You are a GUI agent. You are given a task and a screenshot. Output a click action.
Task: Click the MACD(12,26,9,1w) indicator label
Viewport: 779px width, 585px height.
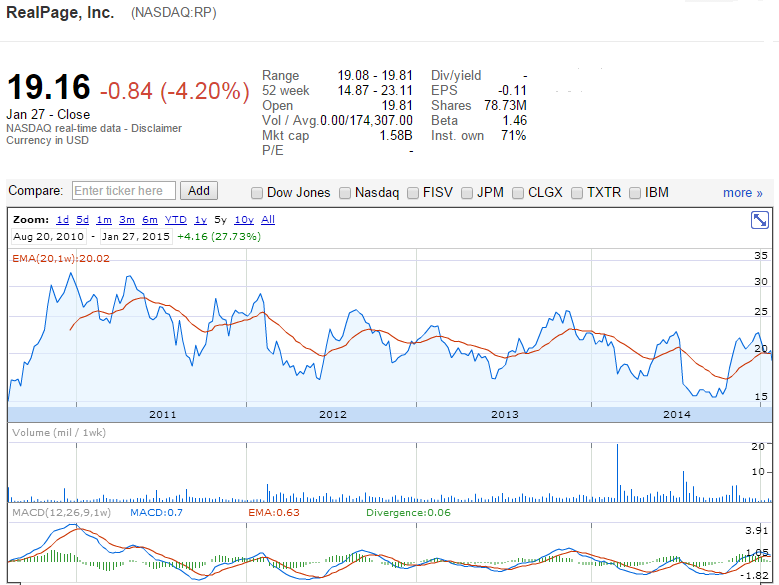61,512
